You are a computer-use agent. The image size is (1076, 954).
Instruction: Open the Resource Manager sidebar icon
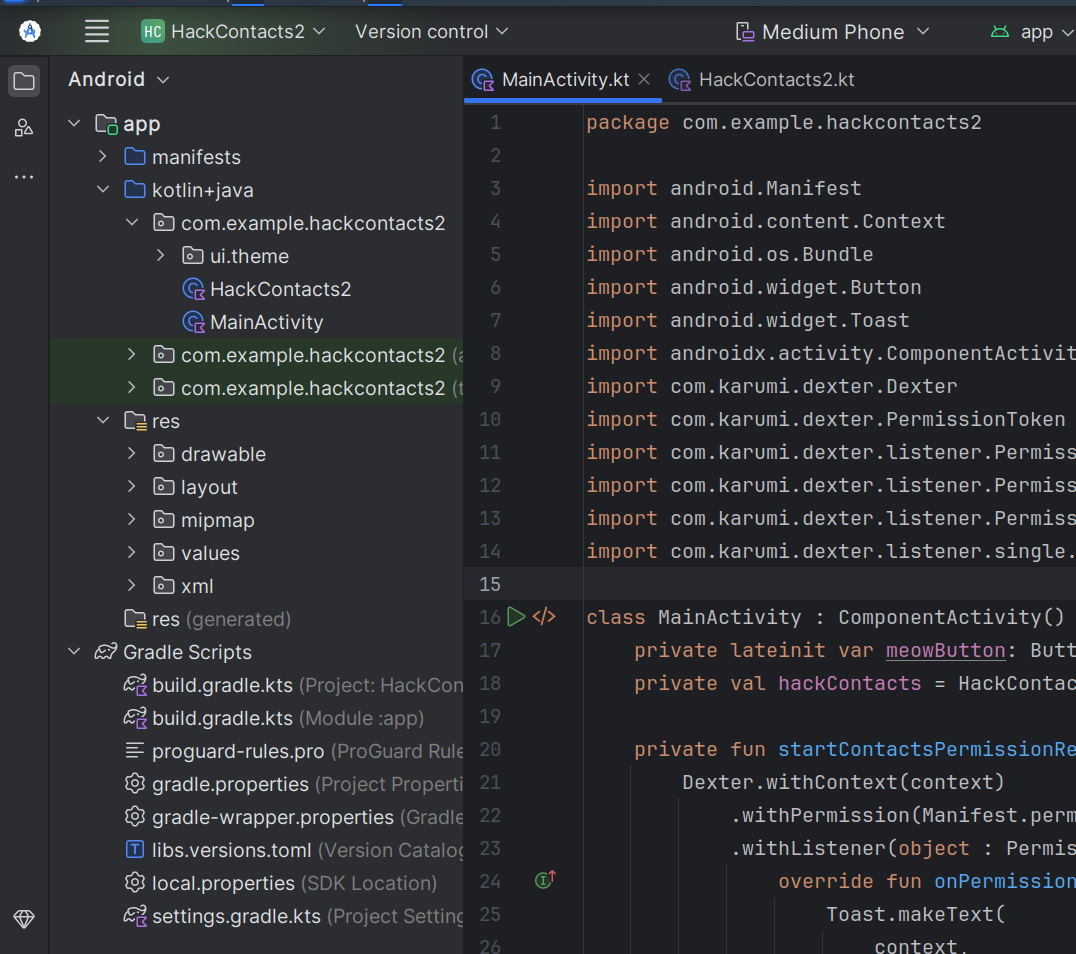[24, 128]
